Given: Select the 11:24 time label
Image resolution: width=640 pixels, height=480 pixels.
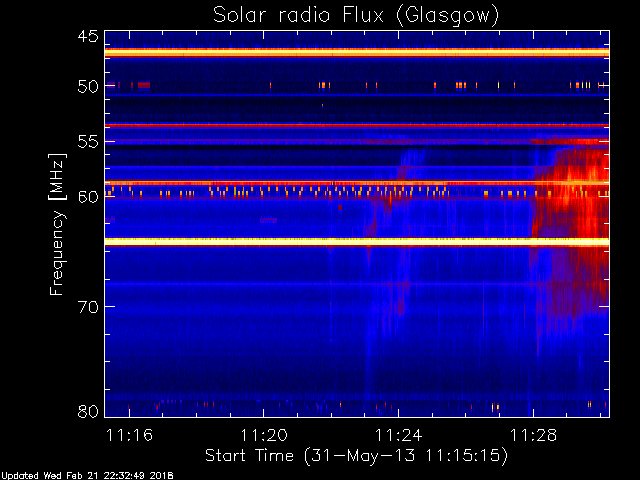Looking at the screenshot, I should coord(398,435).
